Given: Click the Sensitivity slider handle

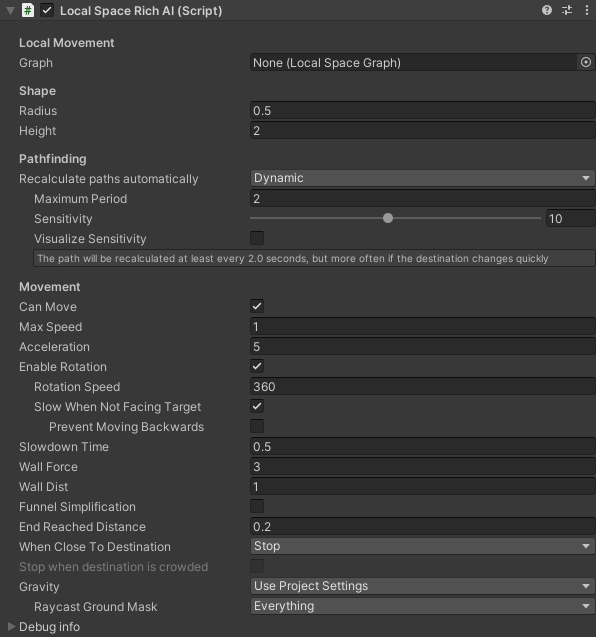Looking at the screenshot, I should (x=388, y=218).
